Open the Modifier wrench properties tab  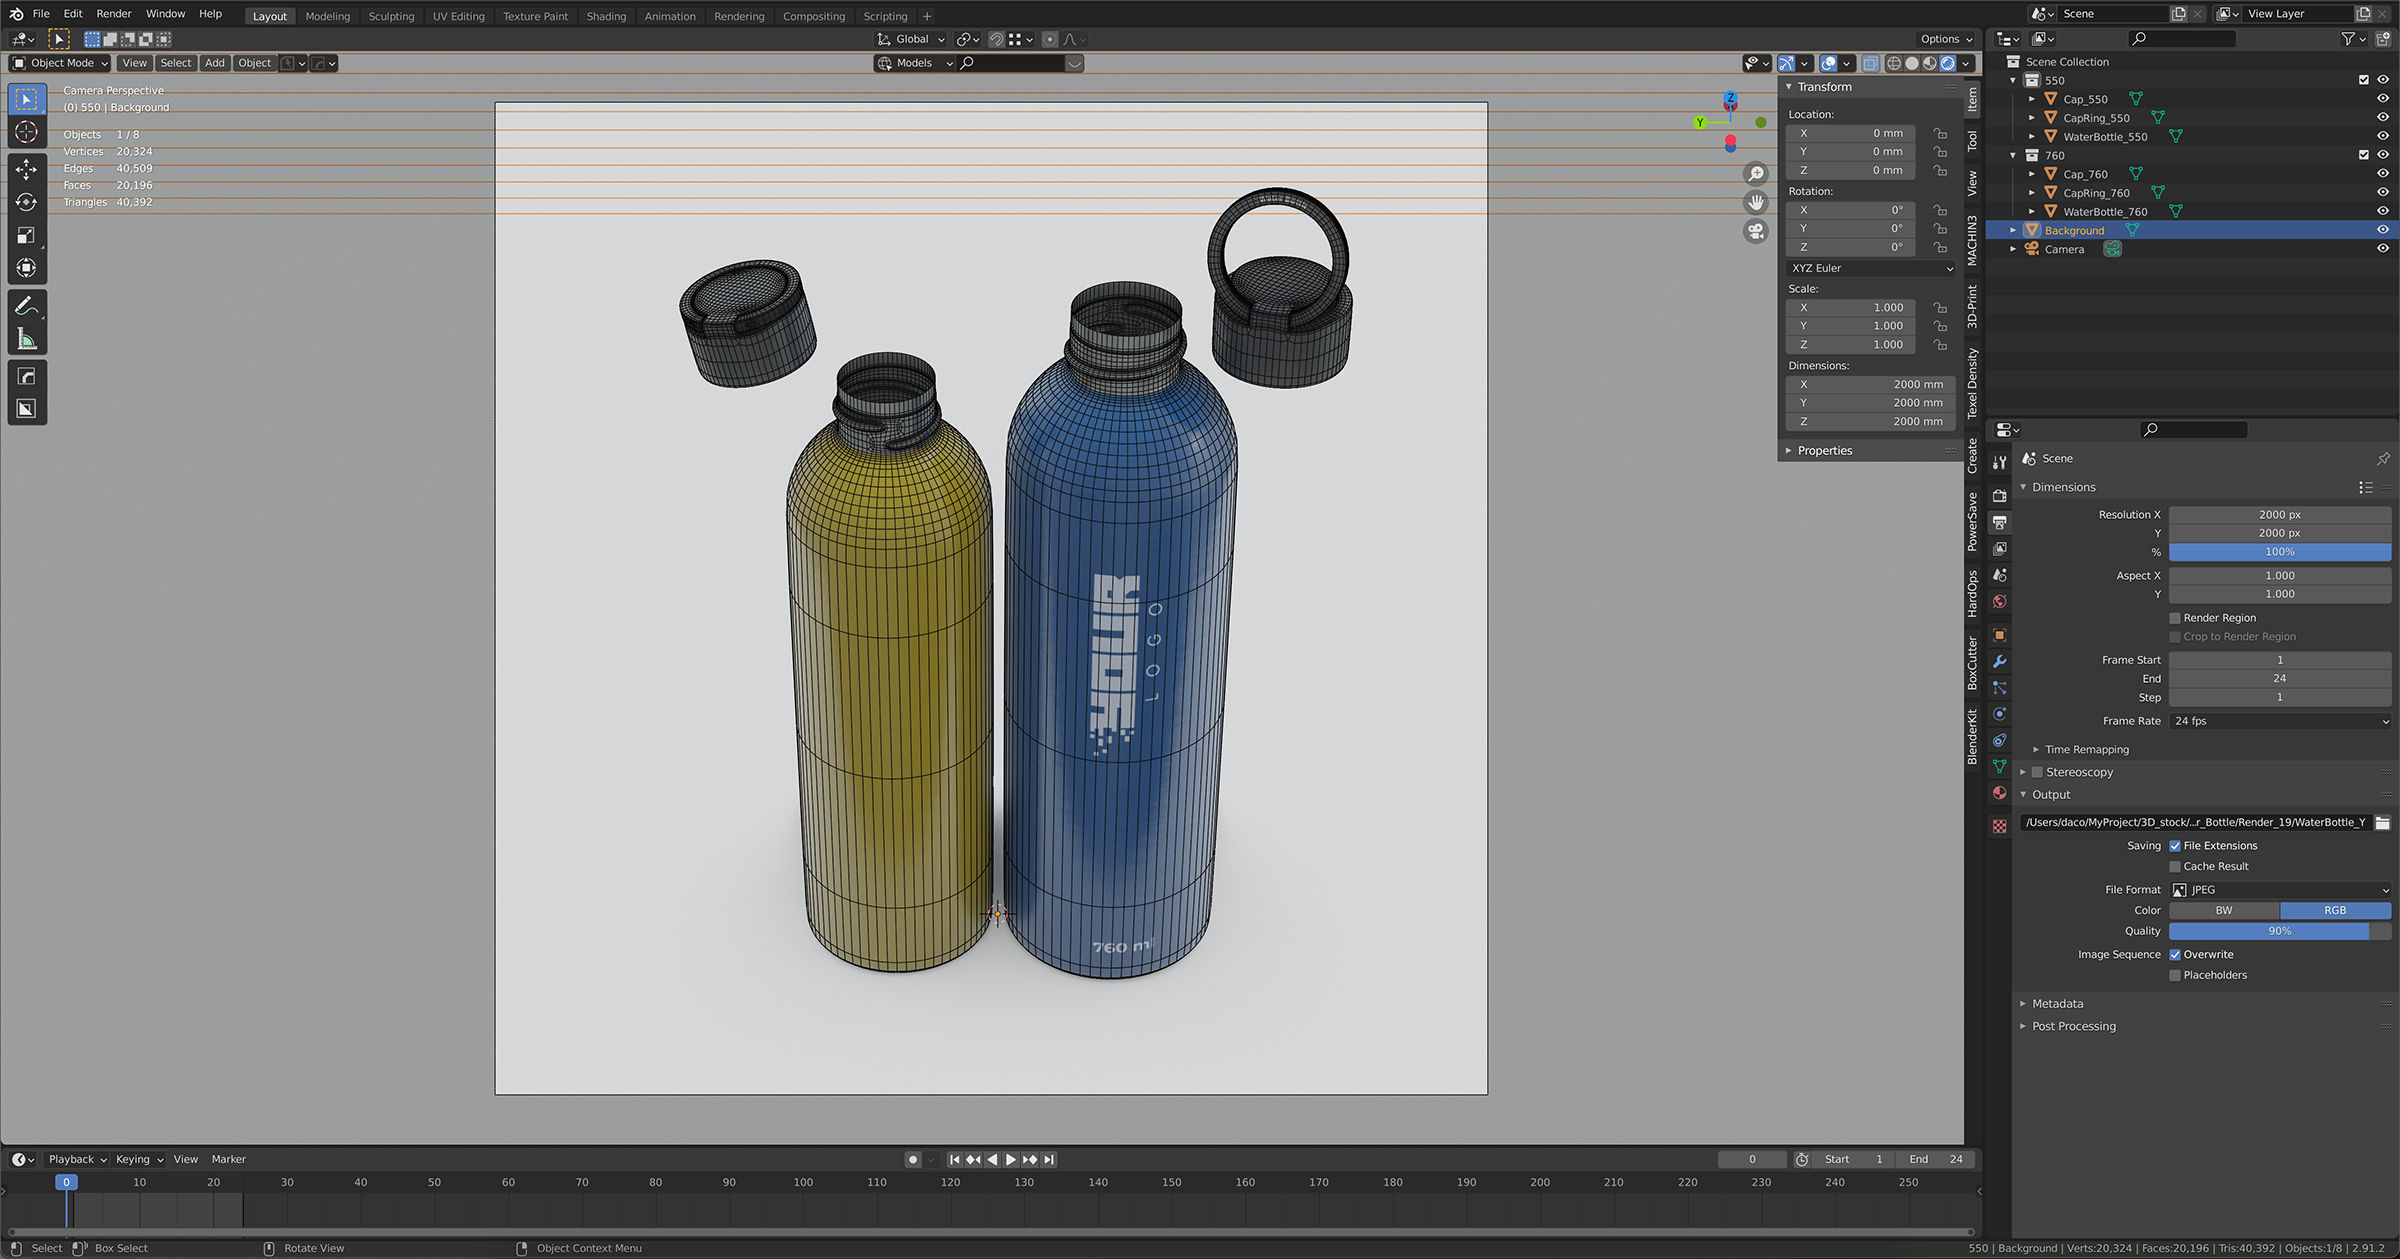1999,661
